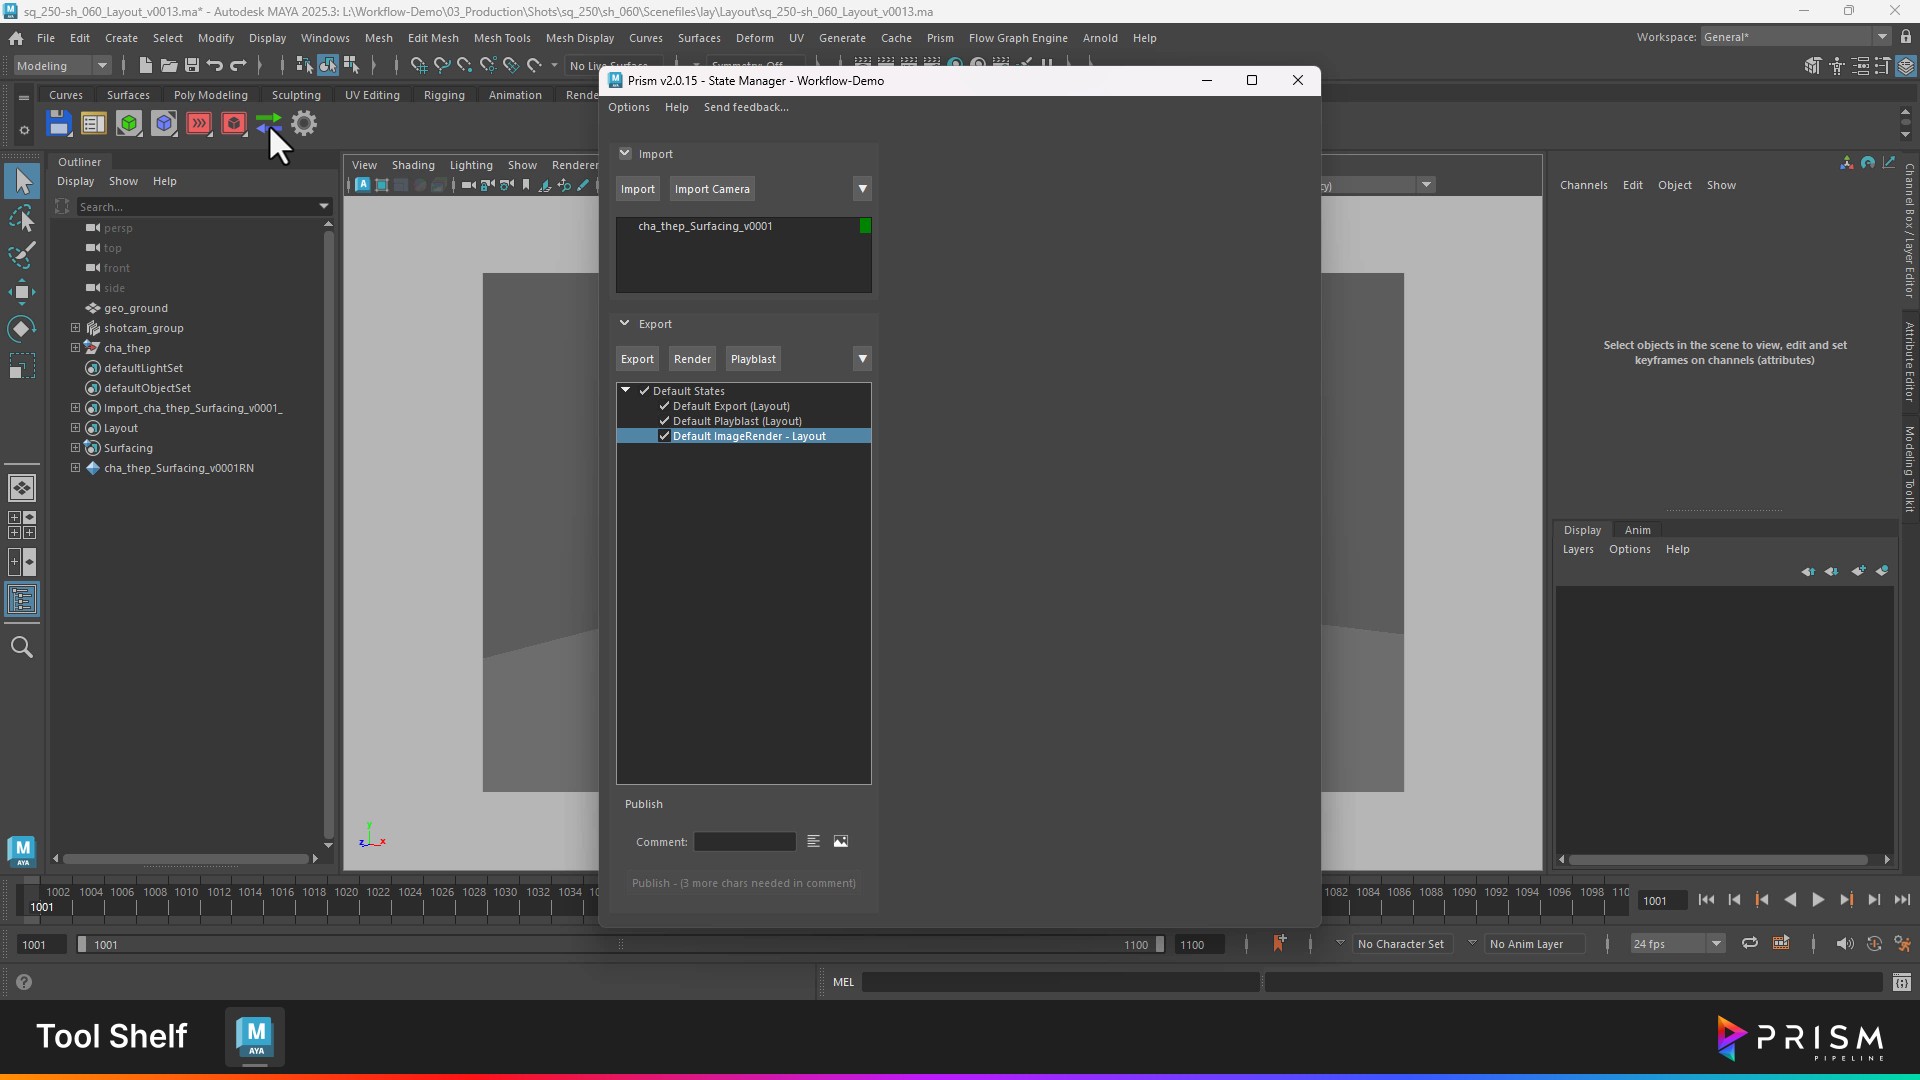Click the Playblast button
The width and height of the screenshot is (1920, 1080).
(x=753, y=359)
